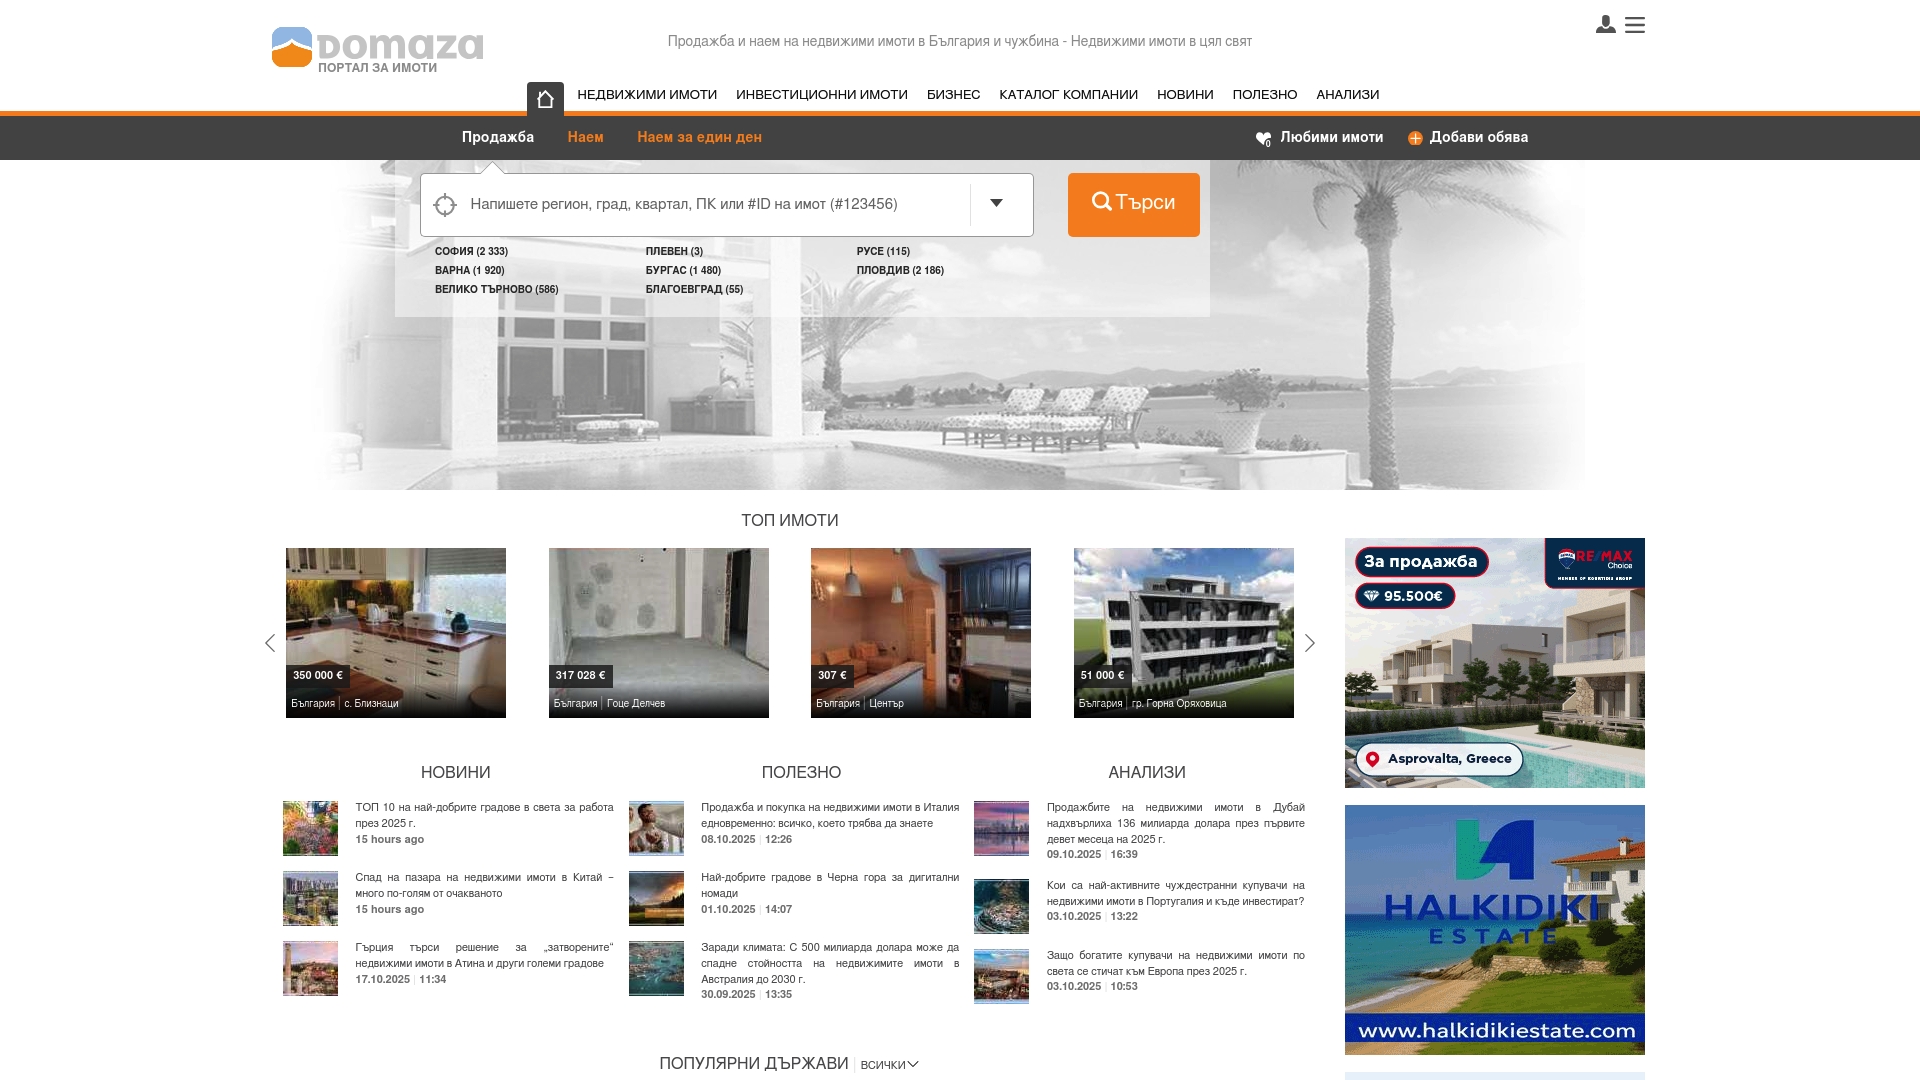Viewport: 1920px width, 1080px height.
Task: Click the heart icon next to Любими имоти
Action: (1262, 138)
